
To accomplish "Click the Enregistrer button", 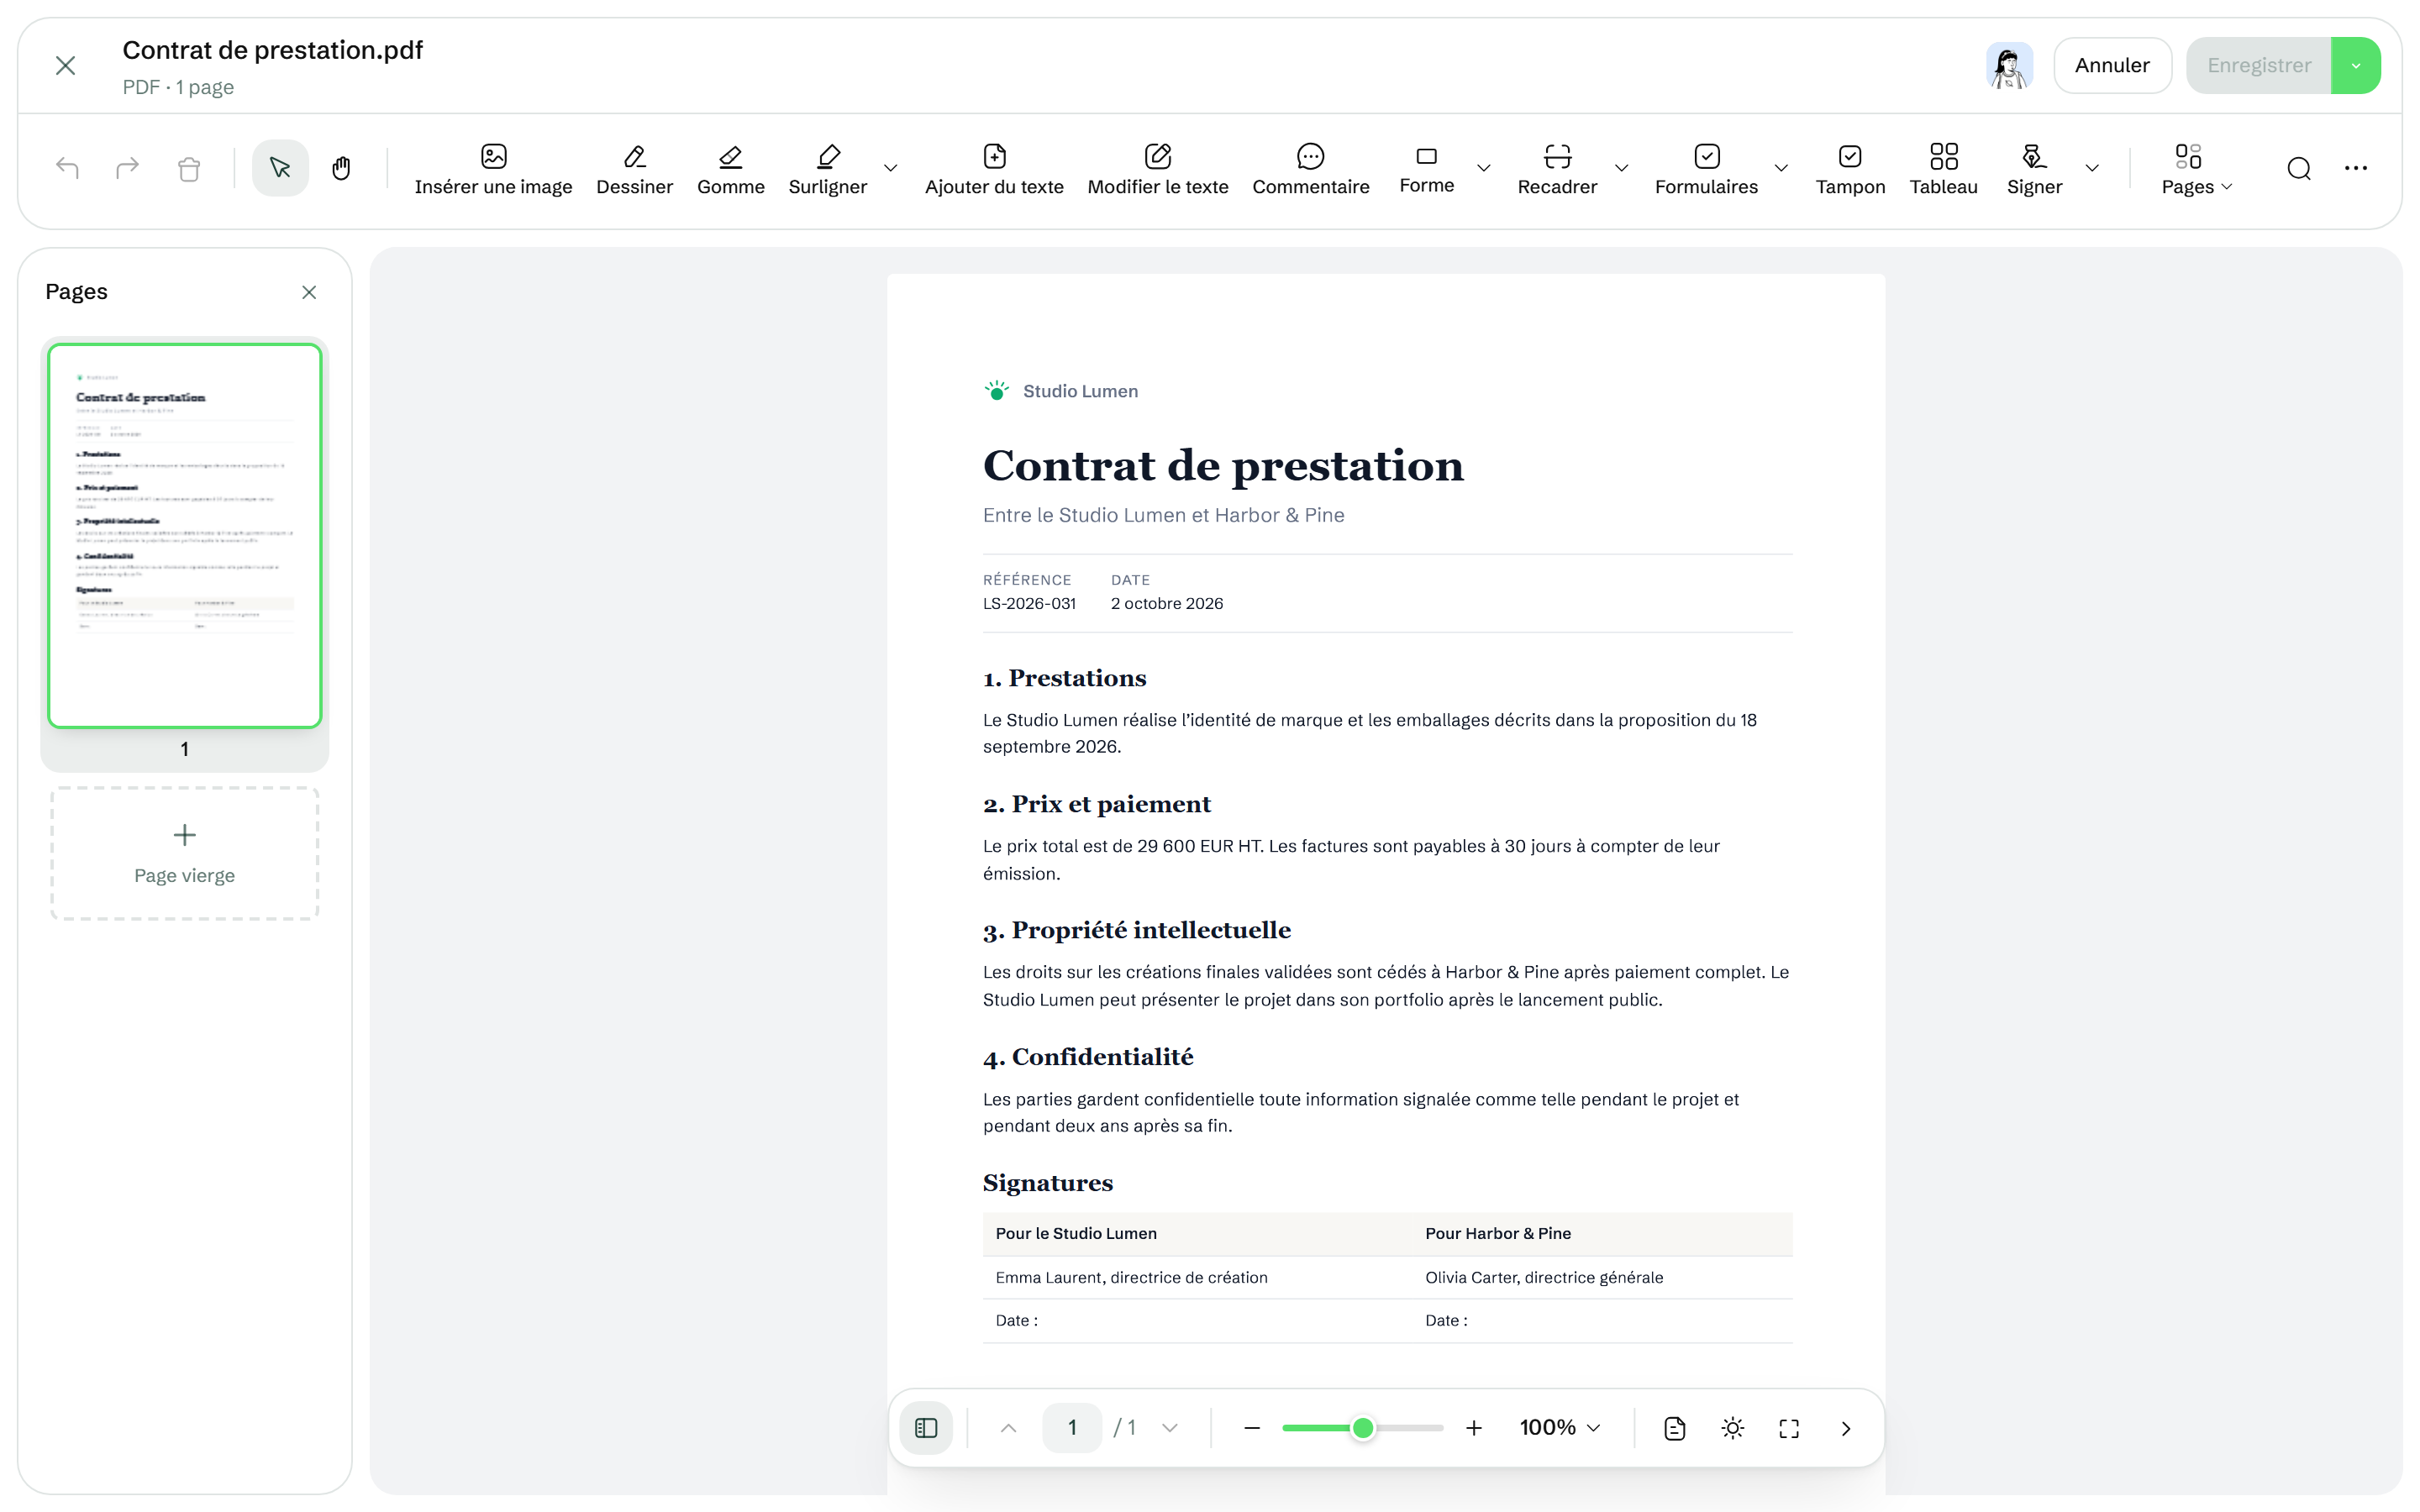I will pyautogui.click(x=2258, y=65).
